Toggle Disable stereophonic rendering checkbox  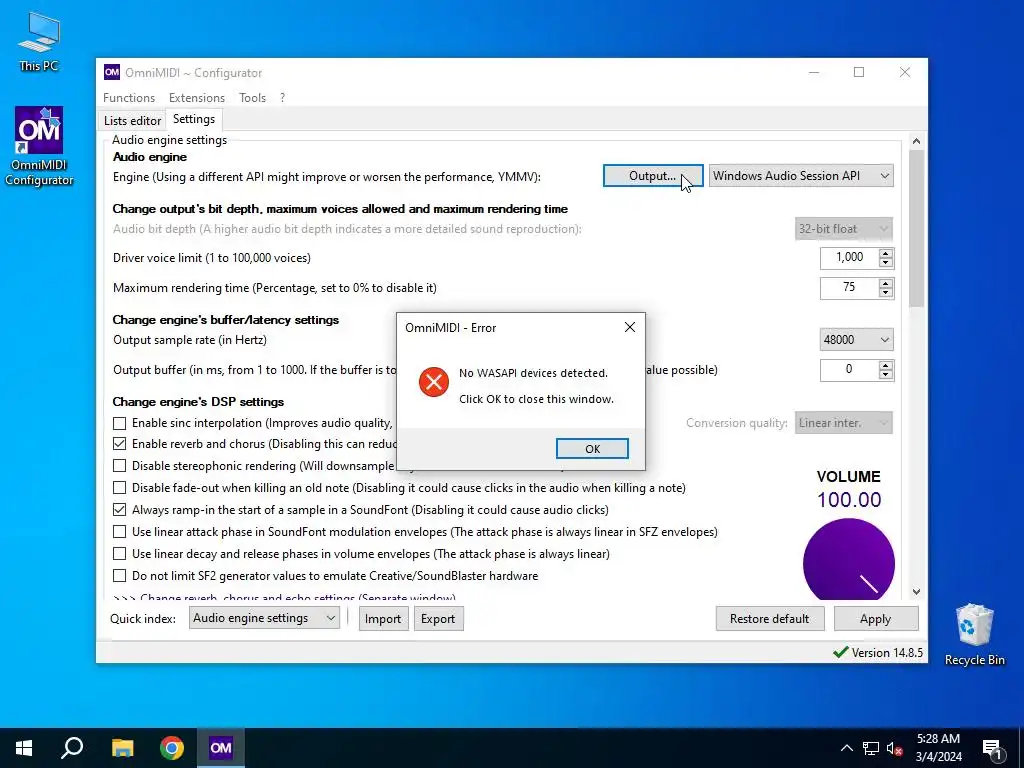120,466
